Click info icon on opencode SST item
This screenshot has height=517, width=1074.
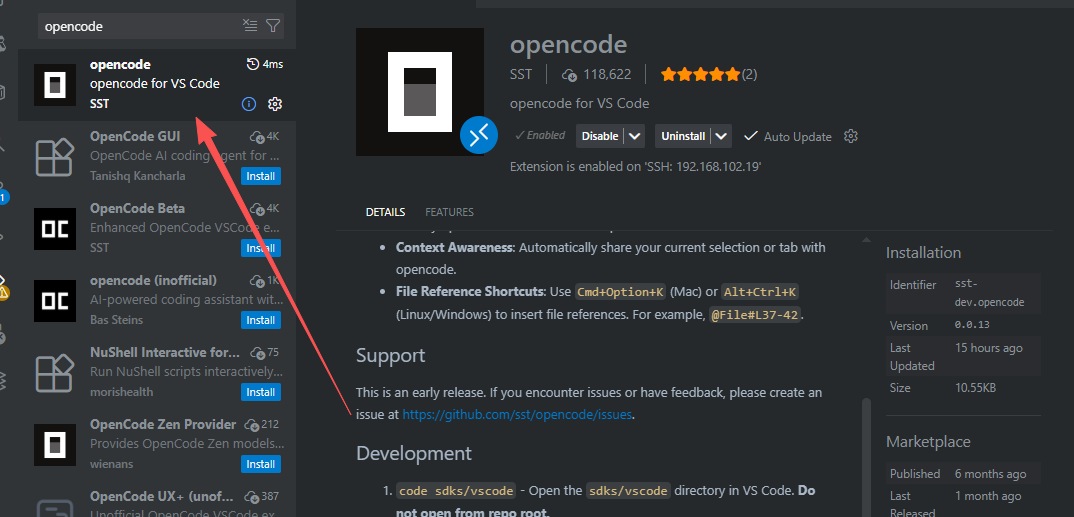[x=249, y=104]
